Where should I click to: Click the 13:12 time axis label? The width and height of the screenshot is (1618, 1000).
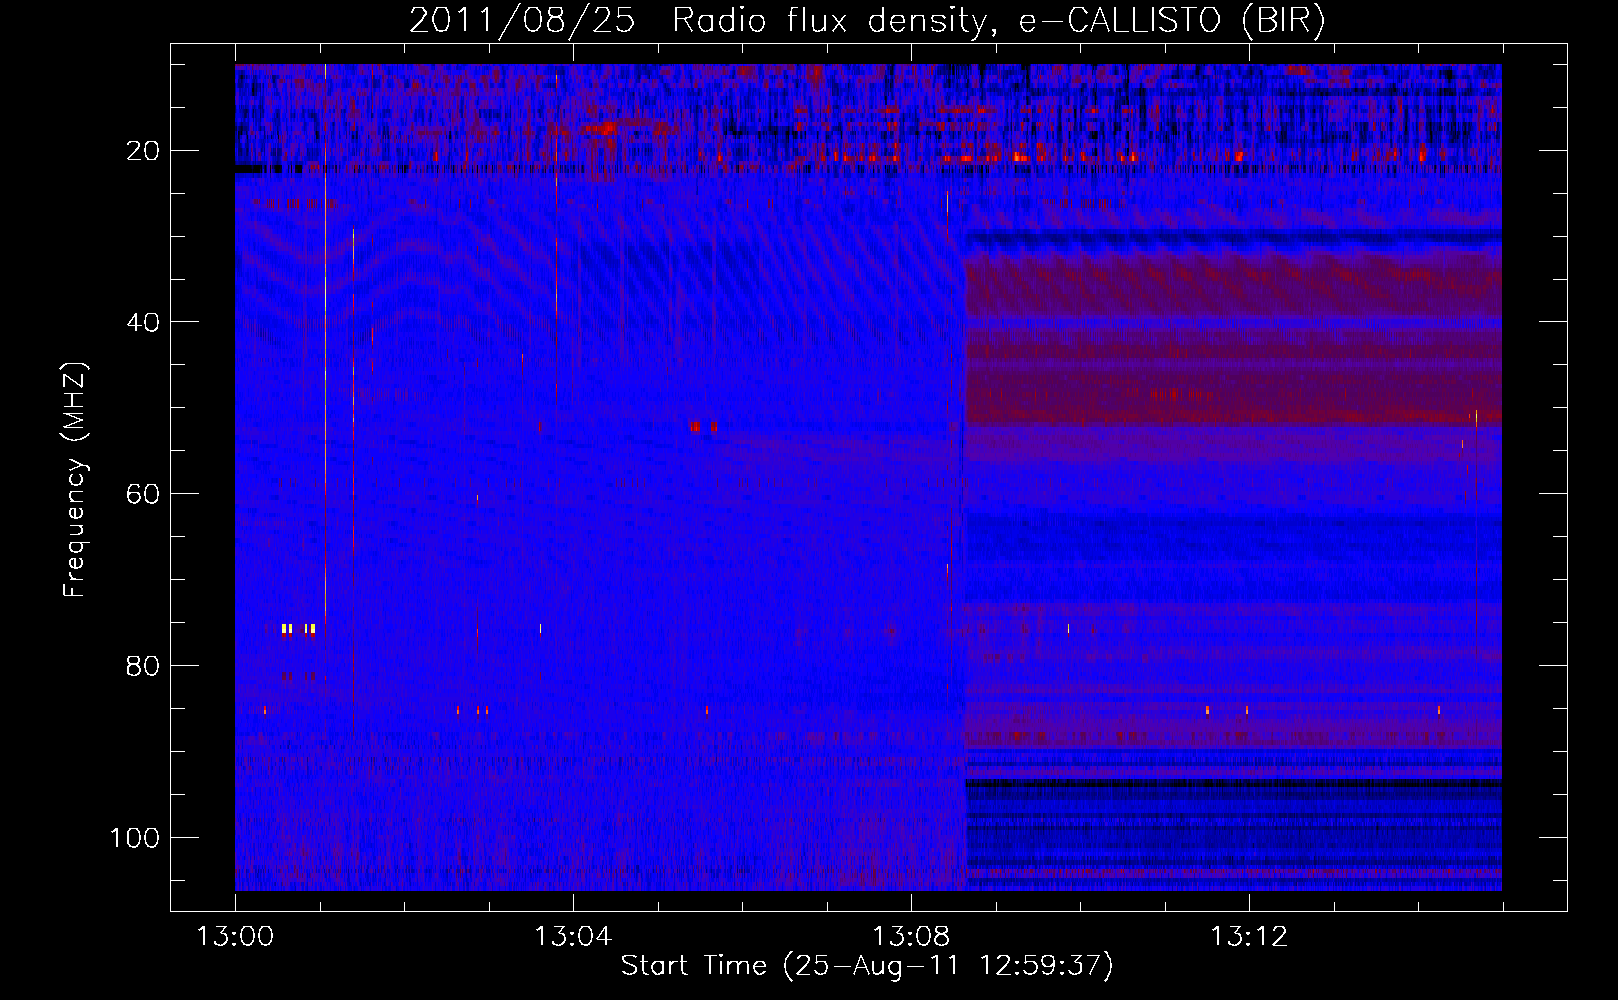(1249, 937)
